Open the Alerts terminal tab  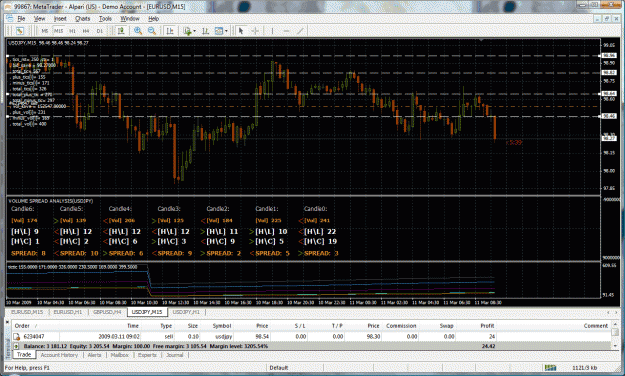point(94,355)
